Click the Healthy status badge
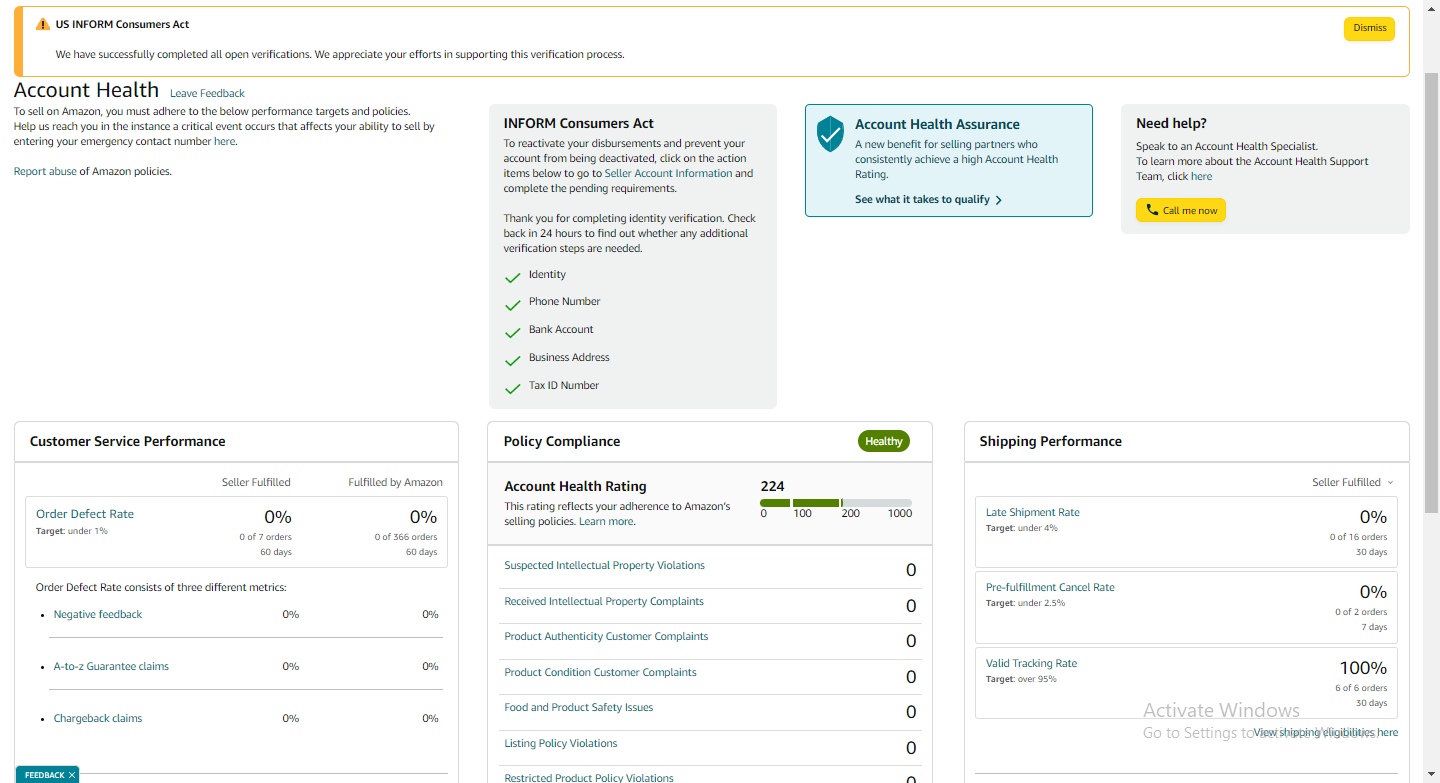 [x=884, y=441]
